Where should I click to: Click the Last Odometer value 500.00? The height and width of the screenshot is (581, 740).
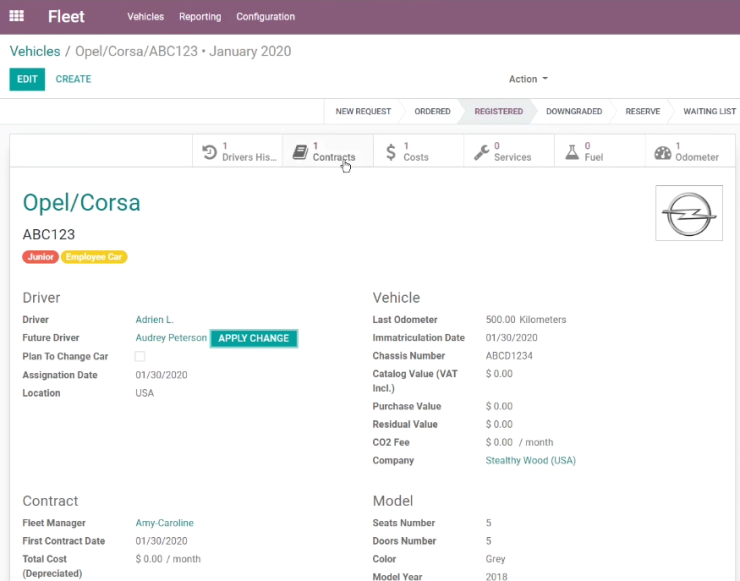coord(500,320)
